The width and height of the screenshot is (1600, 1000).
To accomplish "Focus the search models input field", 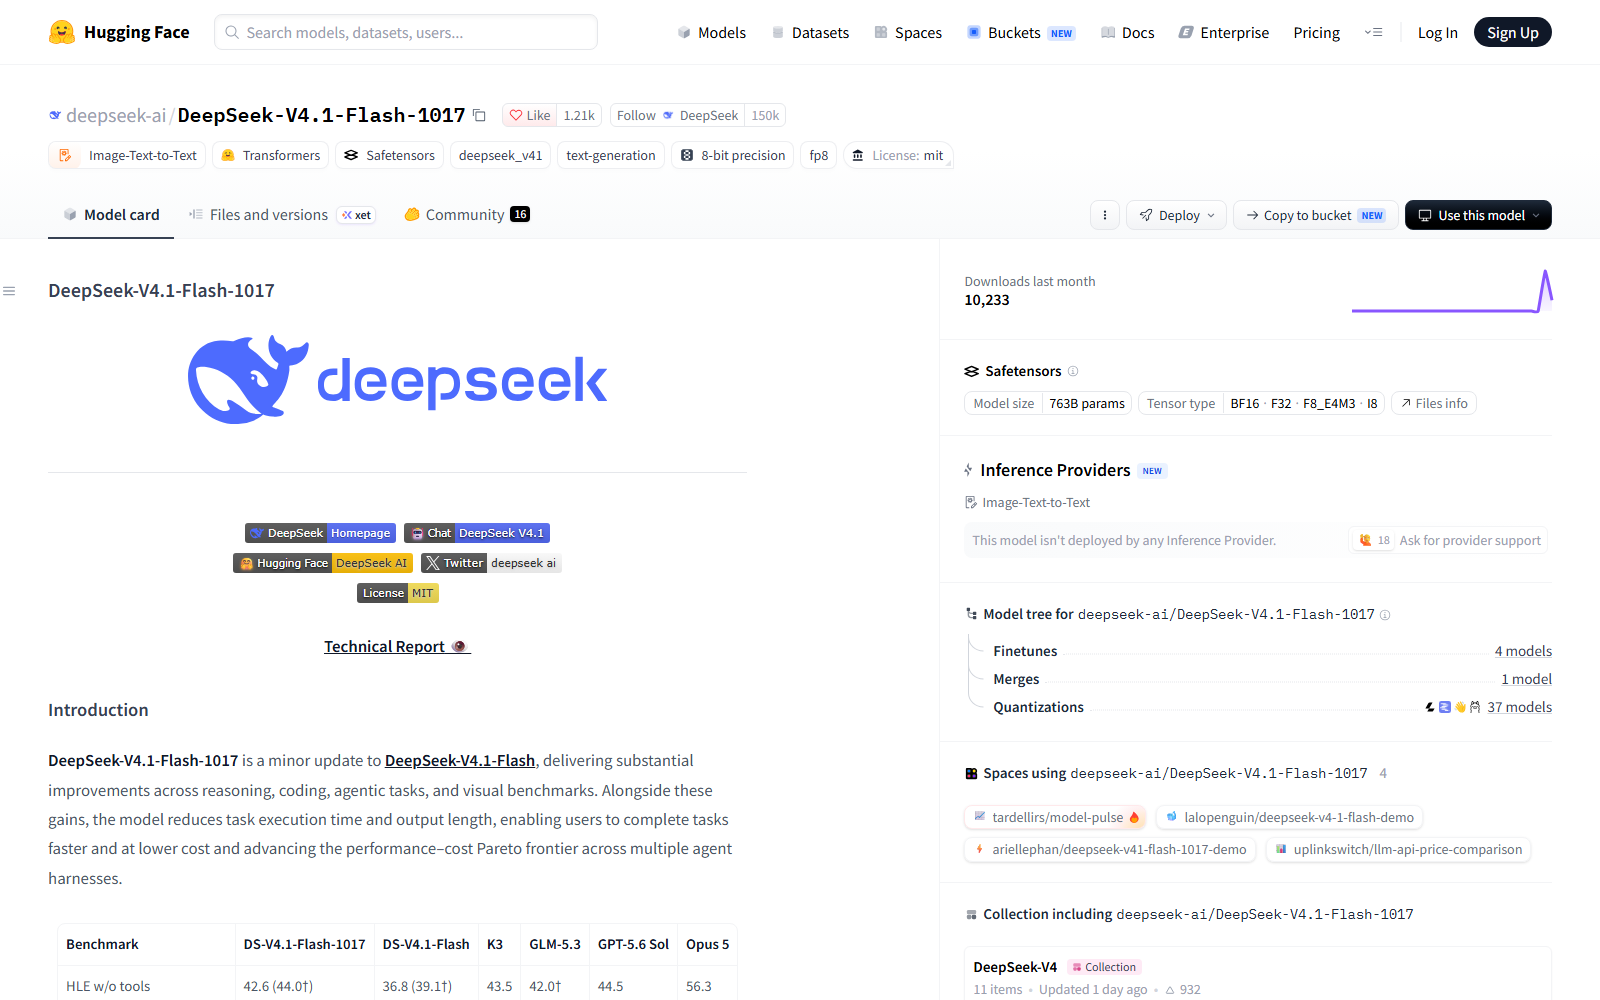I will (406, 32).
